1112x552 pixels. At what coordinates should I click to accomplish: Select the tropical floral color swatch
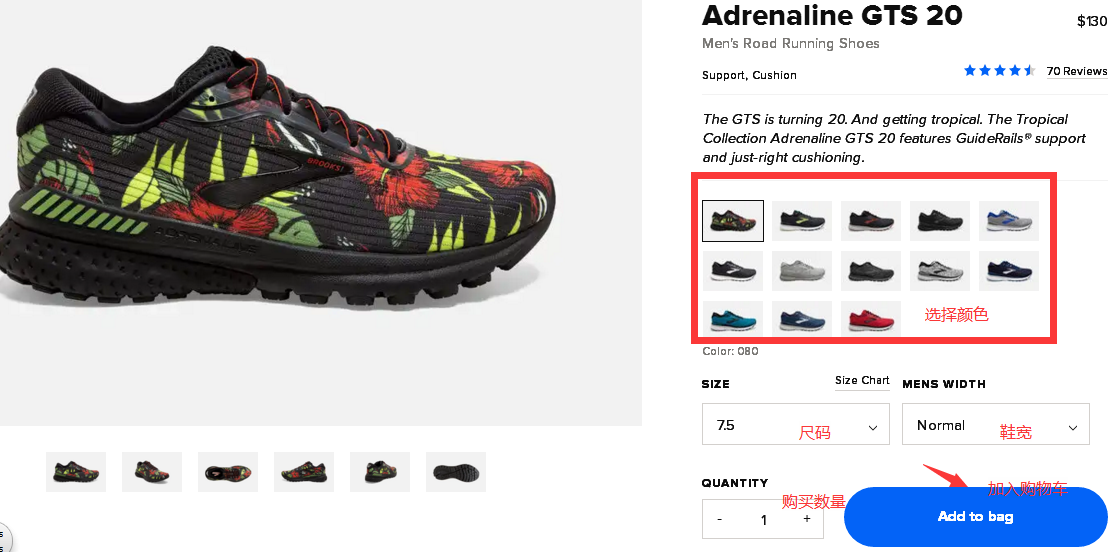(733, 221)
